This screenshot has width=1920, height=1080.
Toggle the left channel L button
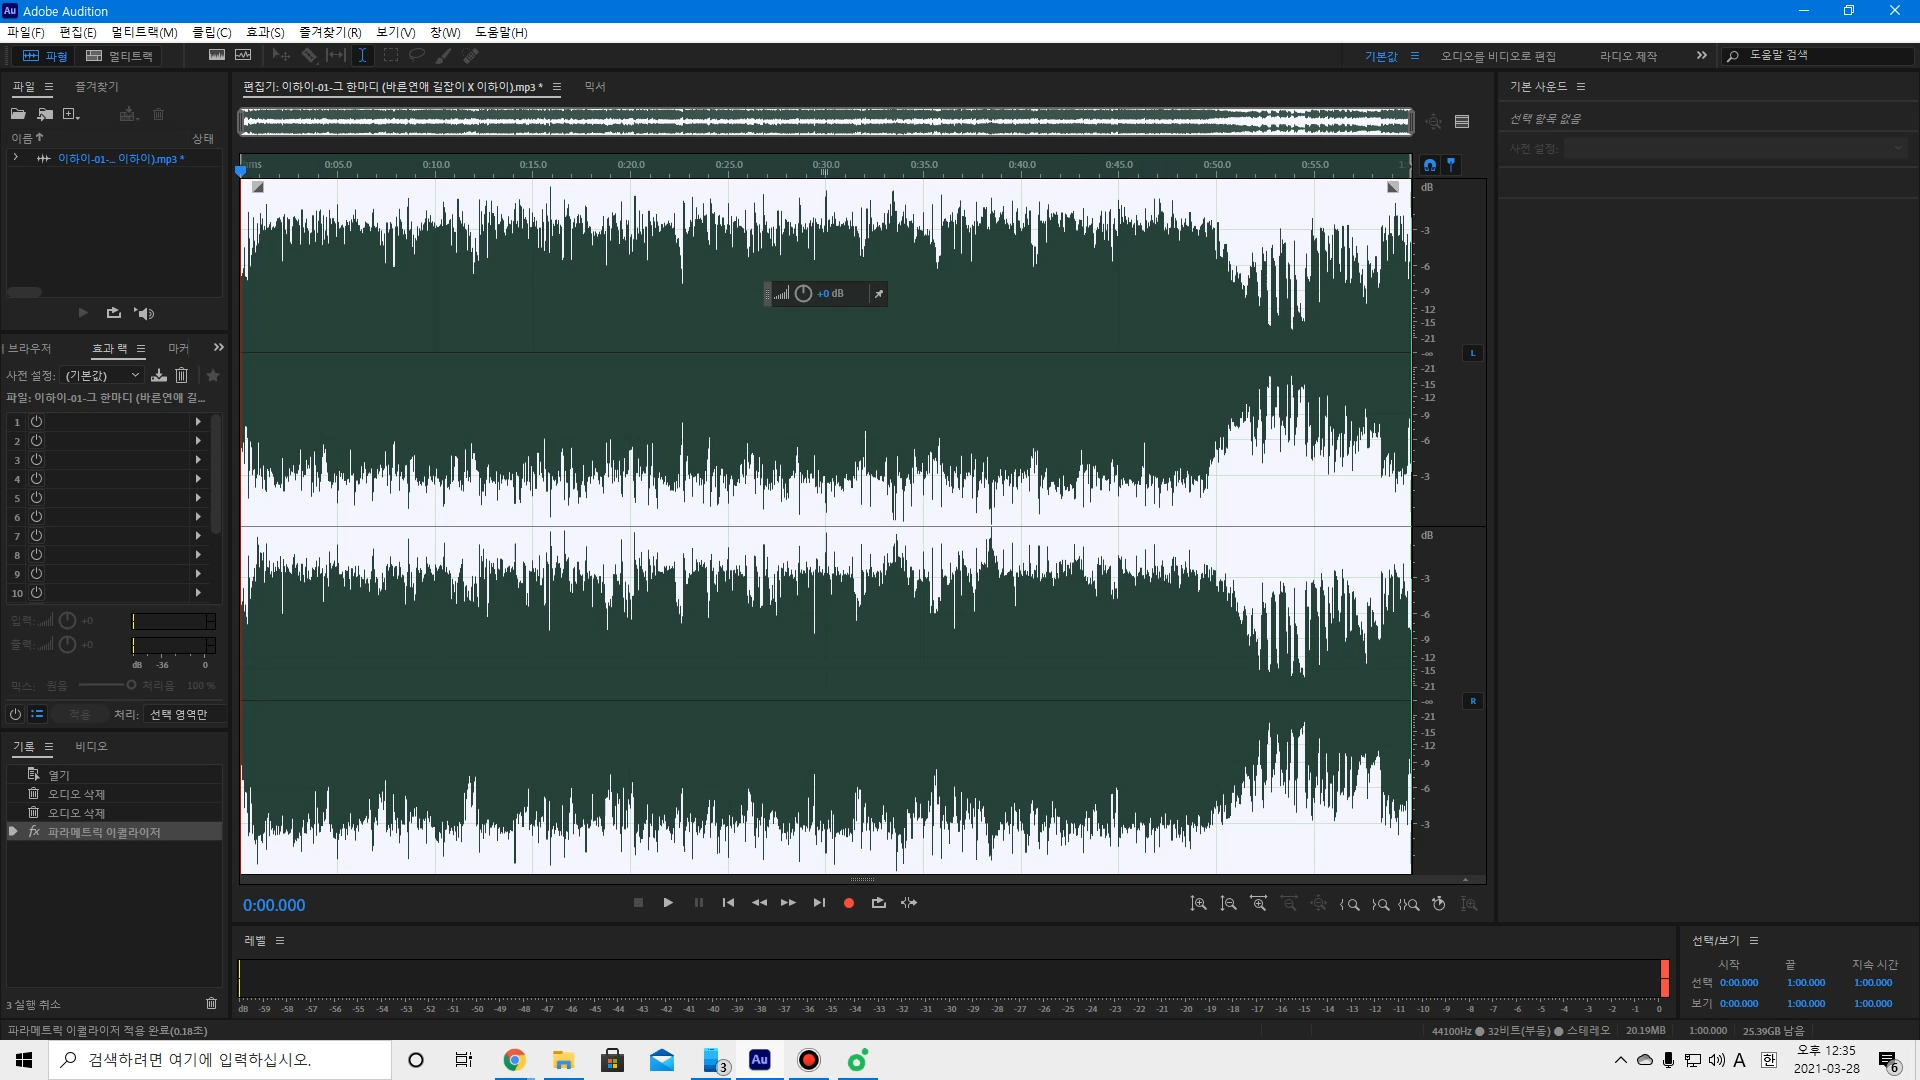point(1472,353)
